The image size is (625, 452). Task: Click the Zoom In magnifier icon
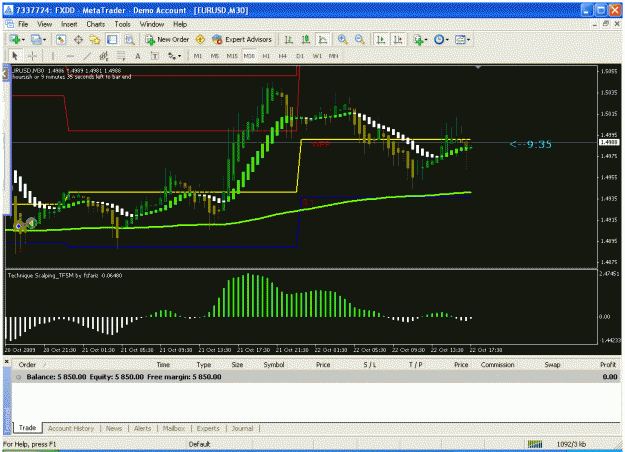point(342,39)
